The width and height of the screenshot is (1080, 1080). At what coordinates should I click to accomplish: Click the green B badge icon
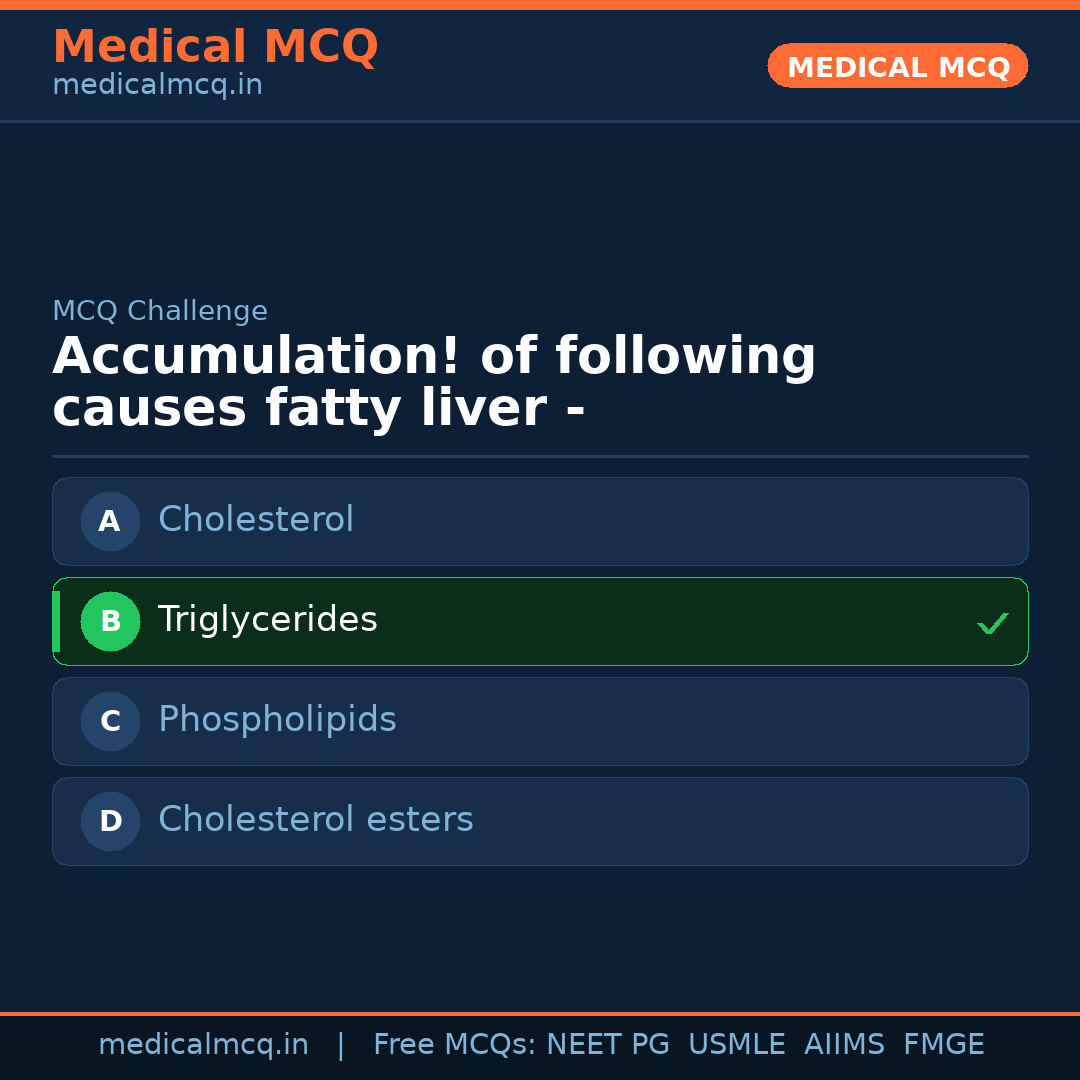[x=110, y=621]
